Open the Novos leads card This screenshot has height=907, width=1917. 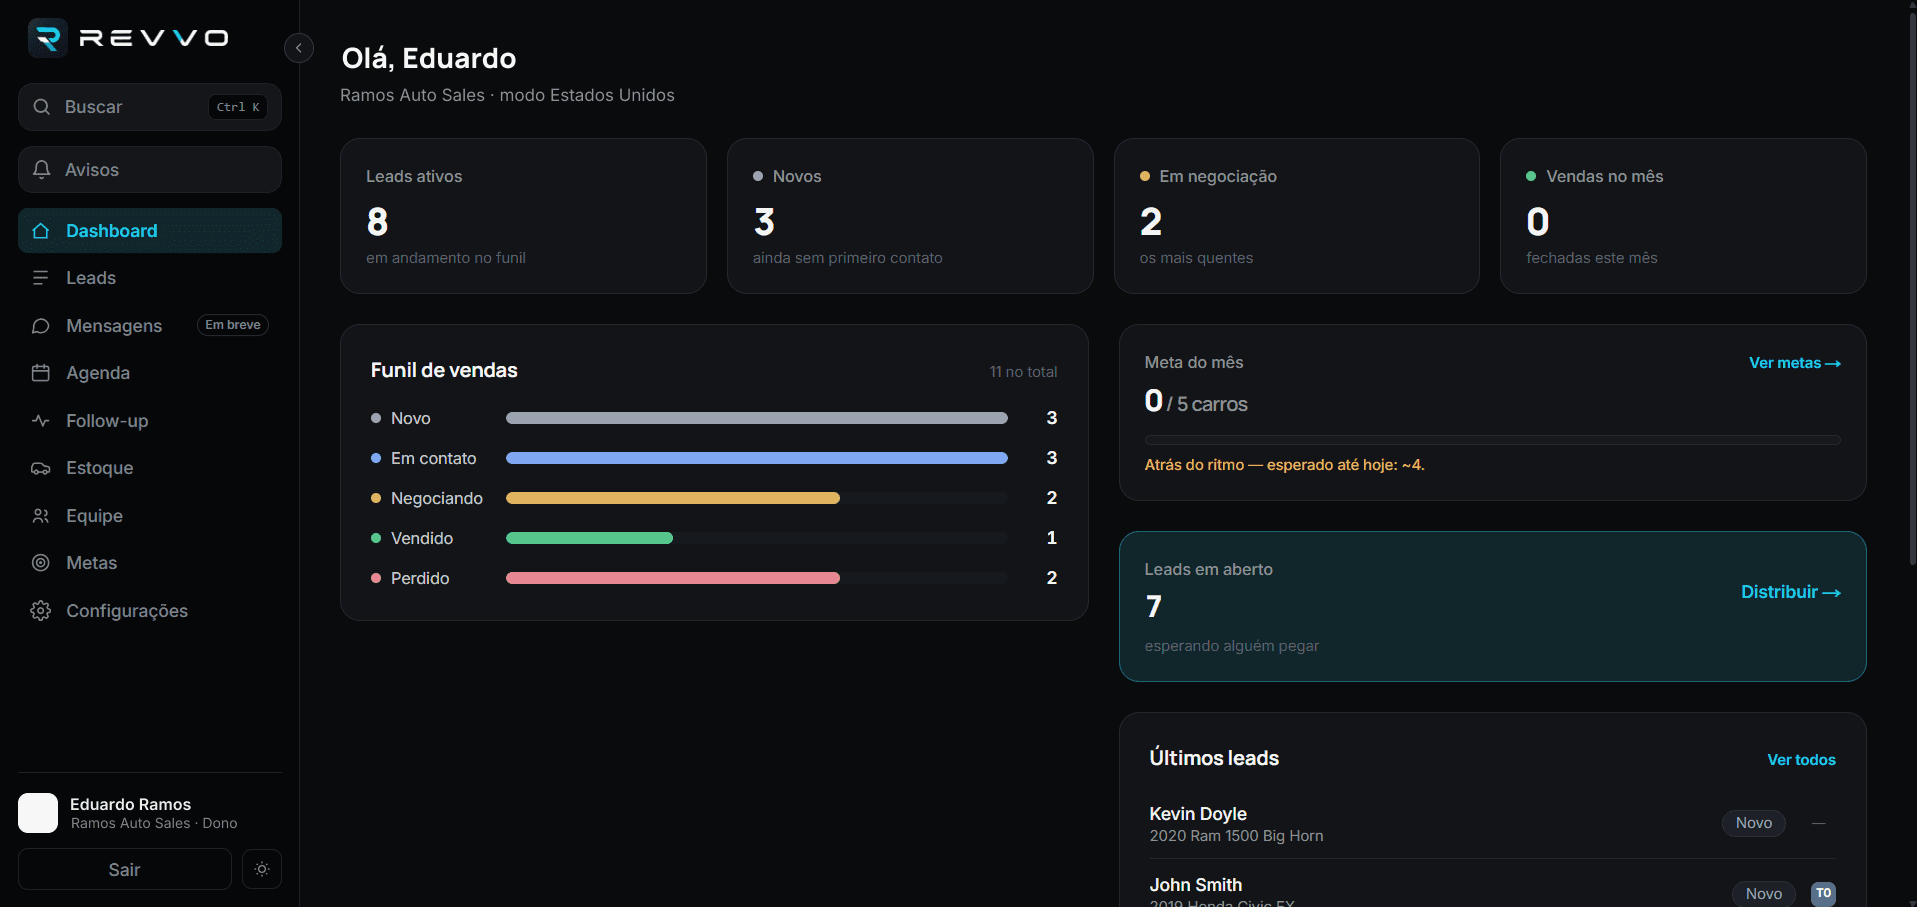click(910, 216)
